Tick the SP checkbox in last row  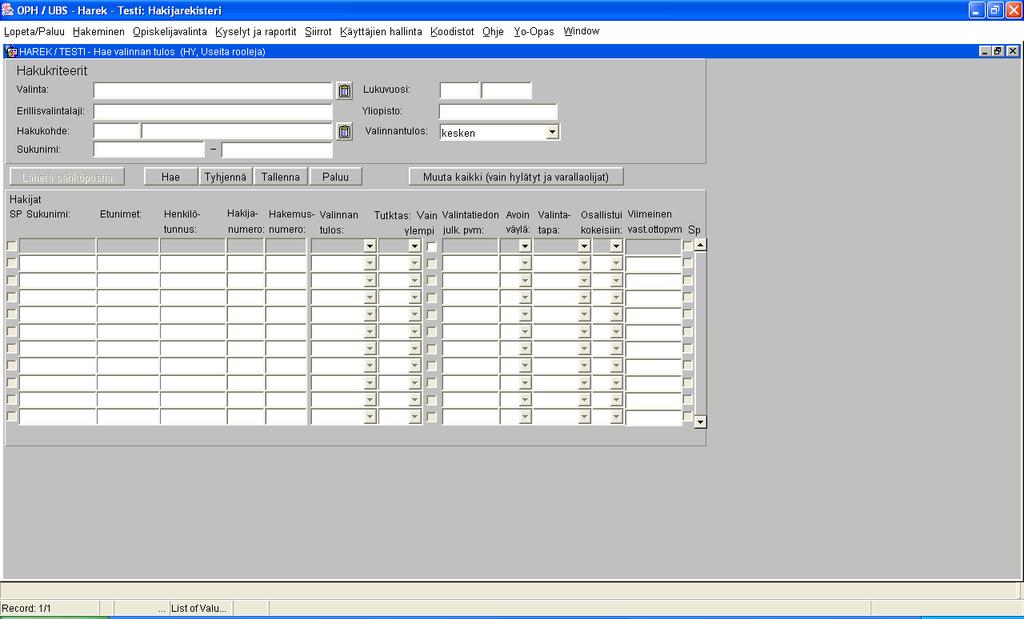[12, 416]
